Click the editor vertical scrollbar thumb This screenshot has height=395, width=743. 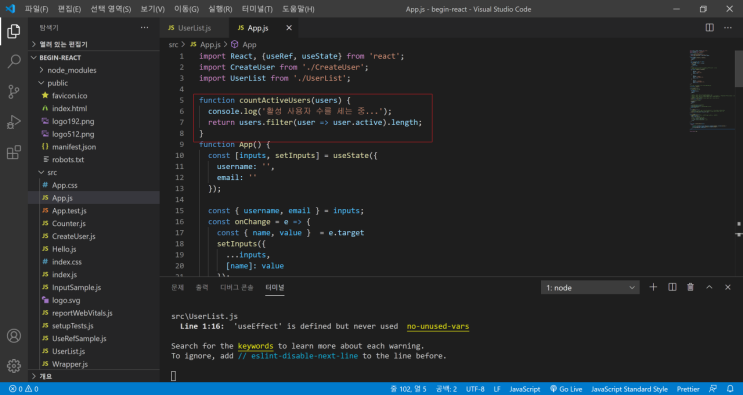coord(738,68)
